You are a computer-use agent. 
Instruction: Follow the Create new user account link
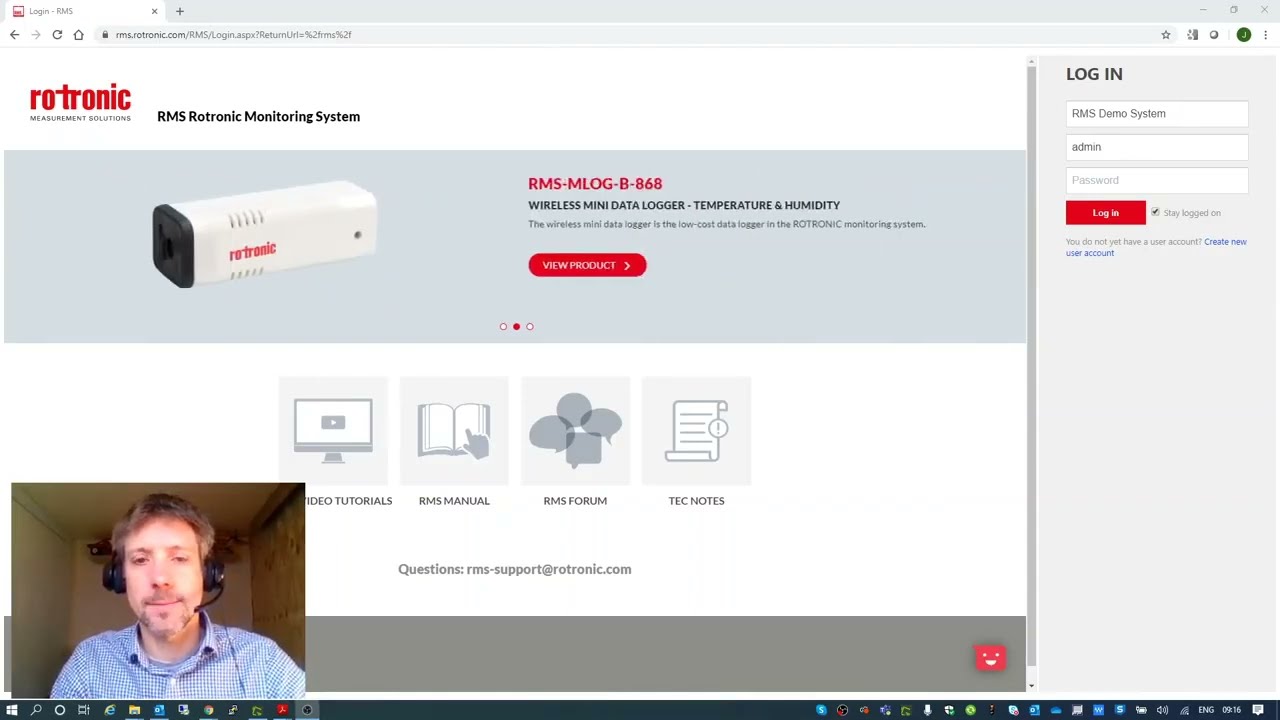click(x=1156, y=247)
